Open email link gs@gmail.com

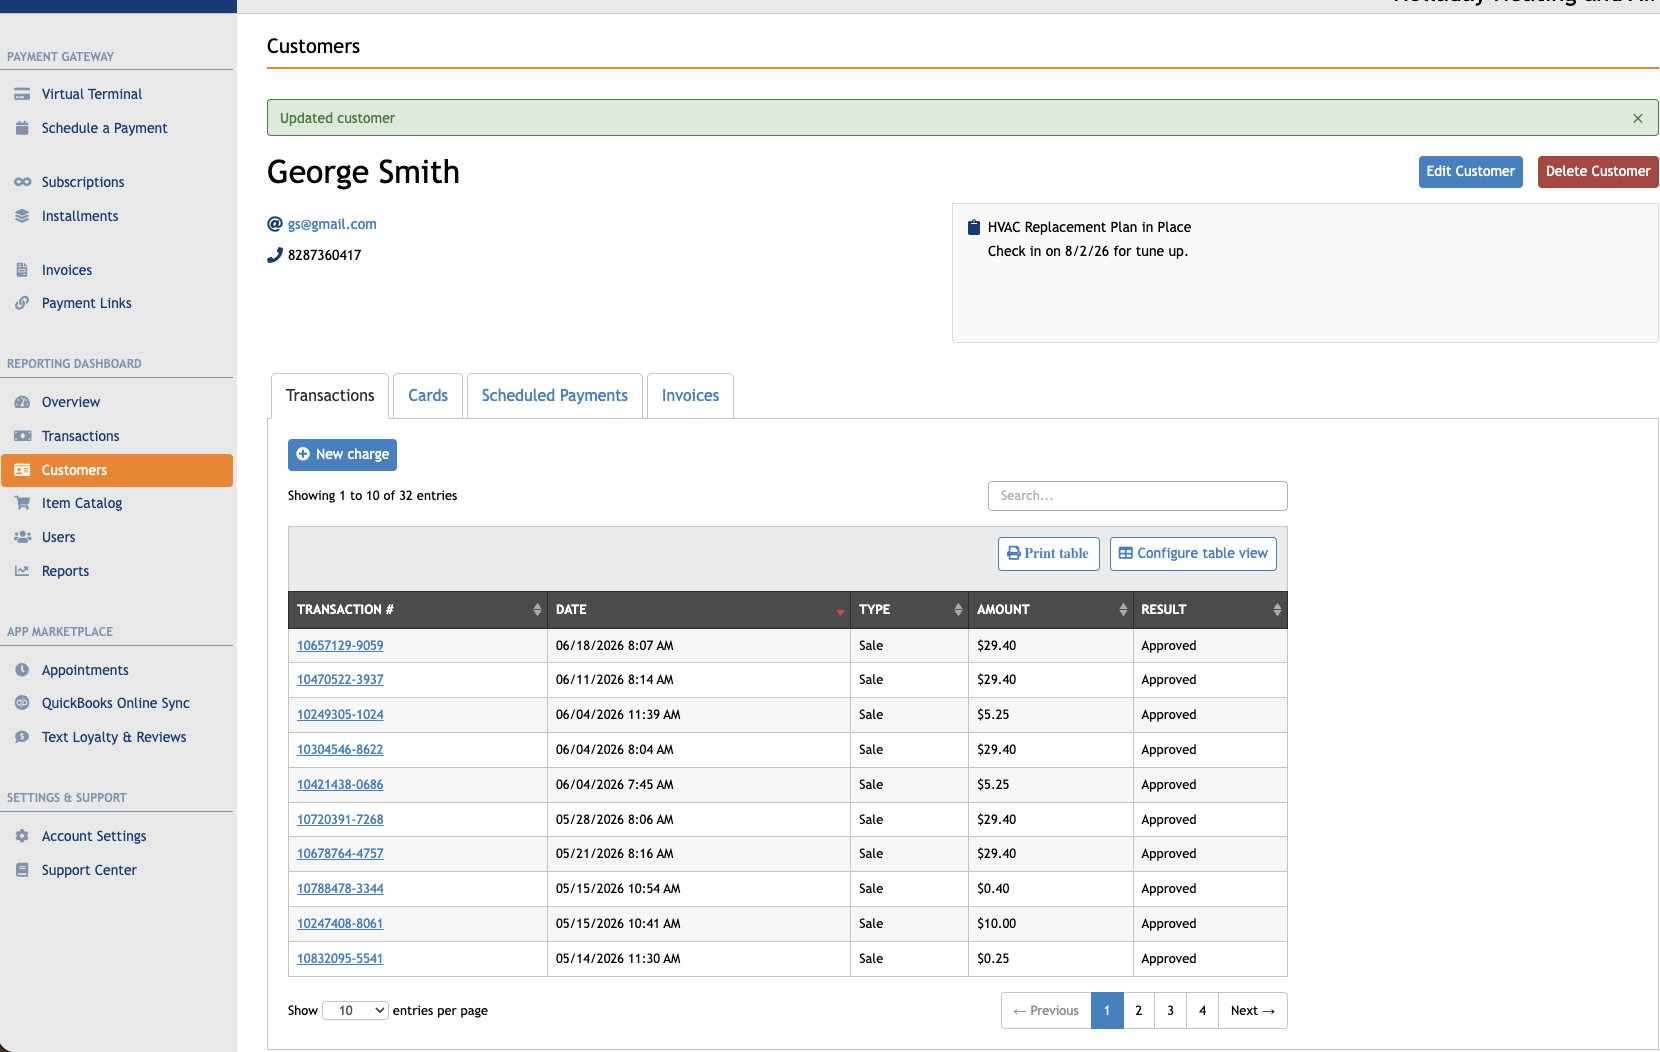point(332,224)
